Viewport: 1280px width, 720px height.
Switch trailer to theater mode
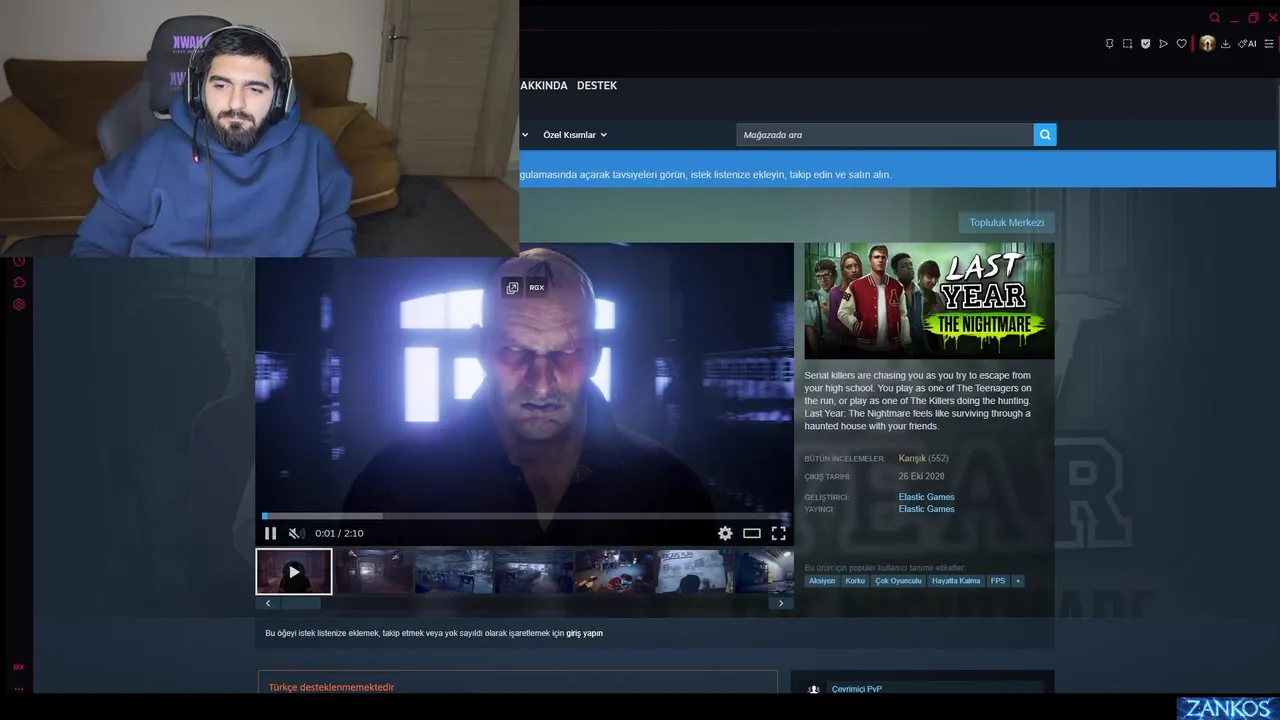click(752, 533)
